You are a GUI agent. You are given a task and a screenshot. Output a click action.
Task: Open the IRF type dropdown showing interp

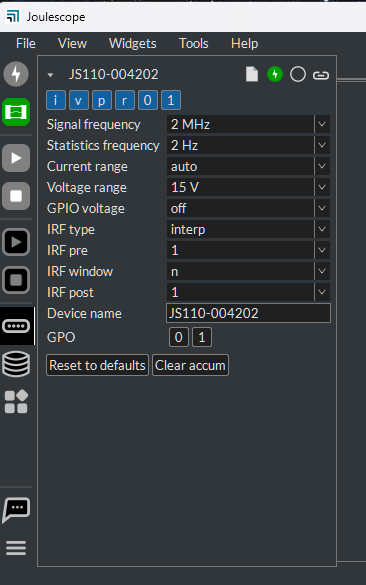point(248,229)
